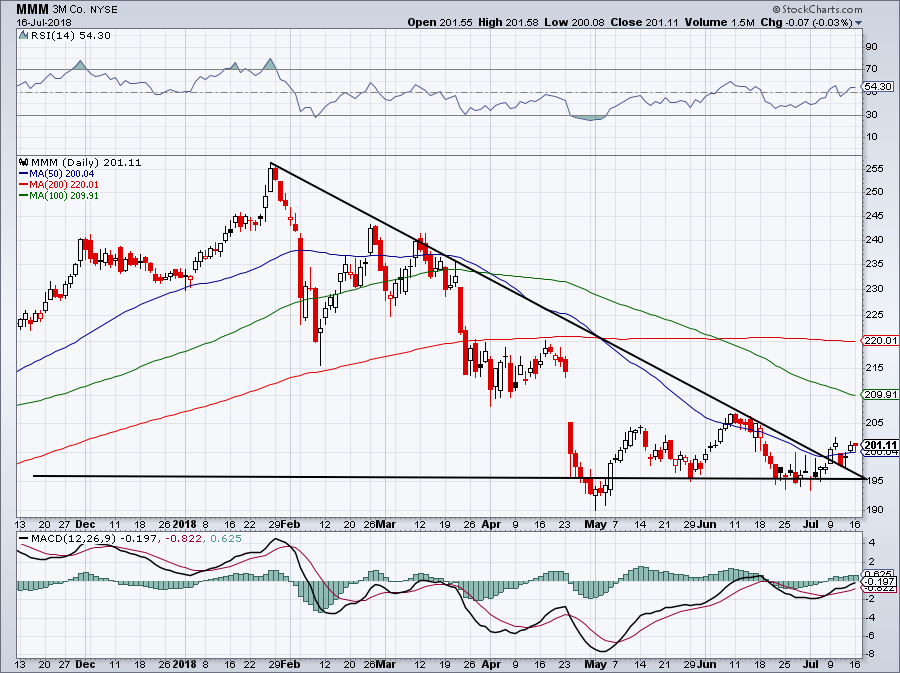Viewport: 900px width, 673px height.
Task: Select the MMM ticker symbol in header
Action: pos(33,10)
